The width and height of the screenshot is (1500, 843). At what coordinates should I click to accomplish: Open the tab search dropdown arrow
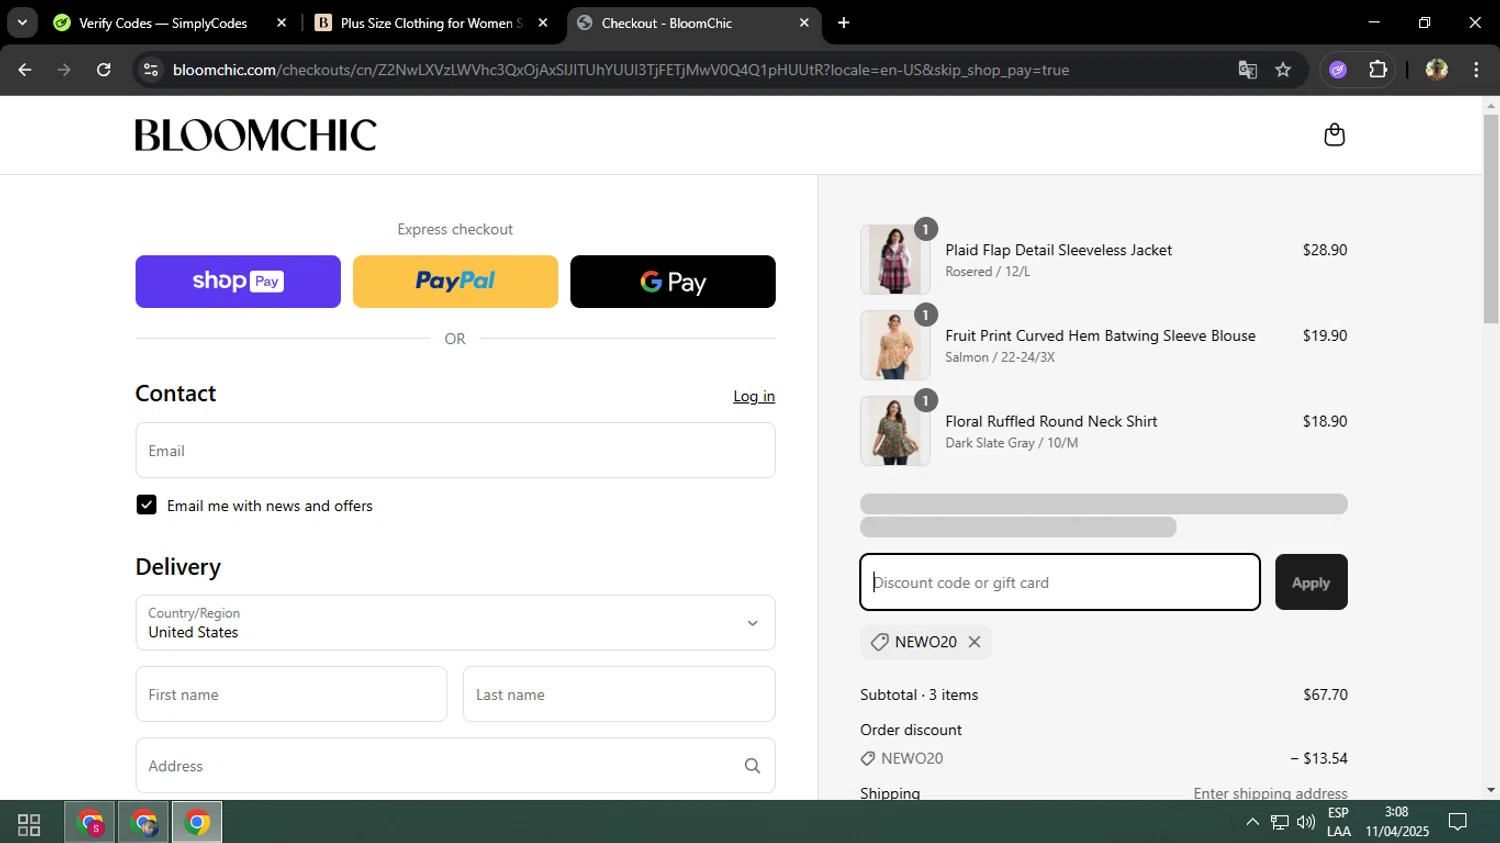(x=22, y=23)
